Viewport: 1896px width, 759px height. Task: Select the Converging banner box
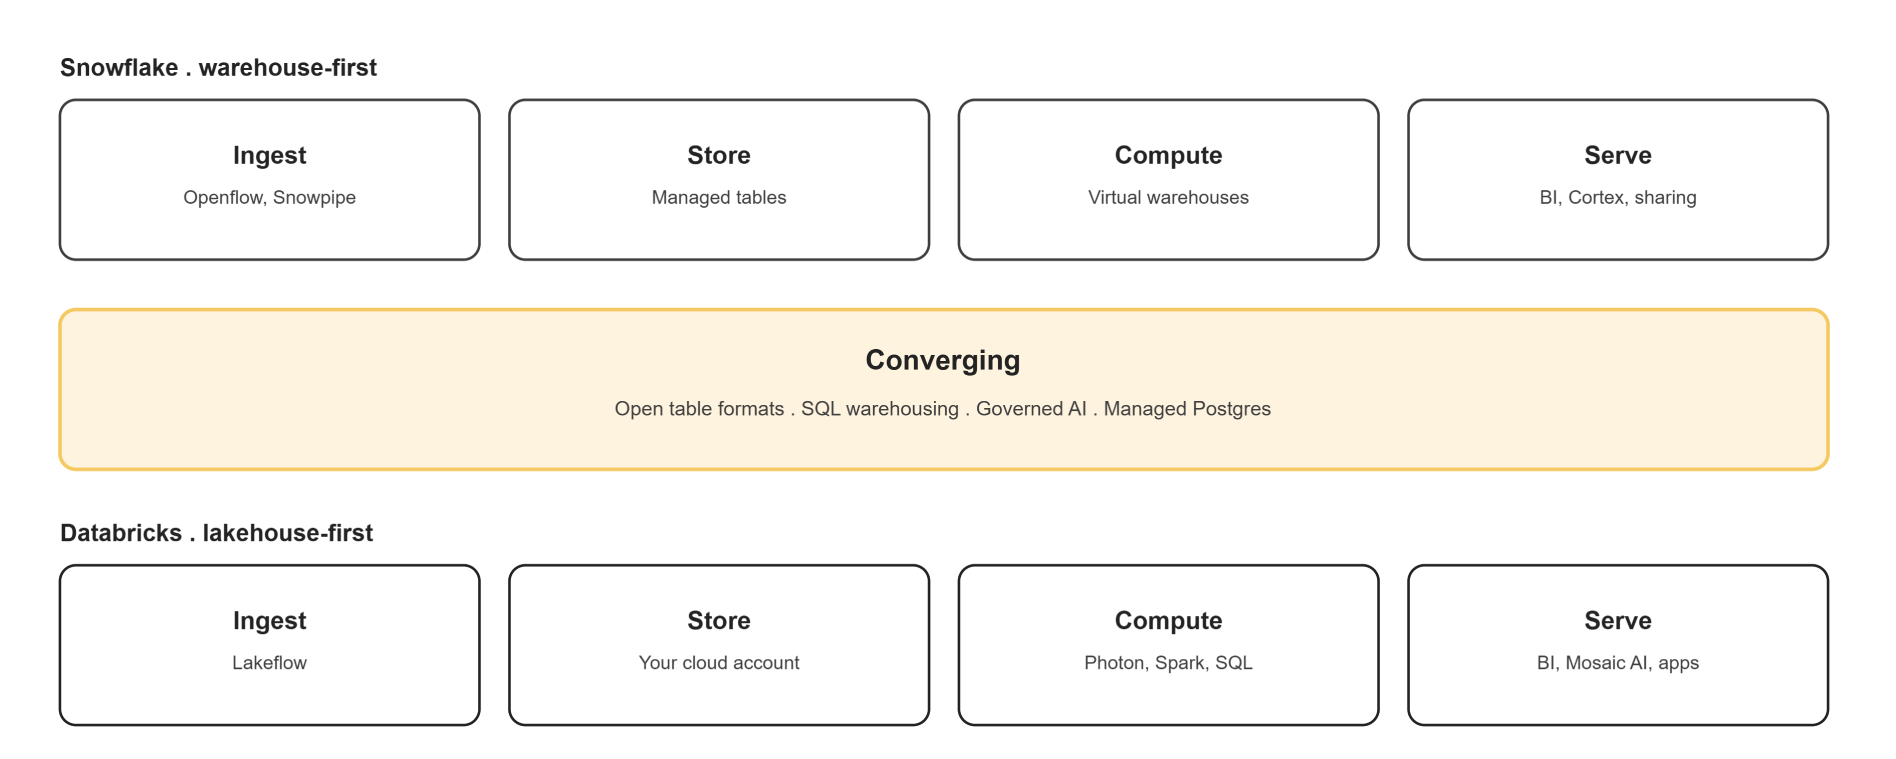coord(944,389)
